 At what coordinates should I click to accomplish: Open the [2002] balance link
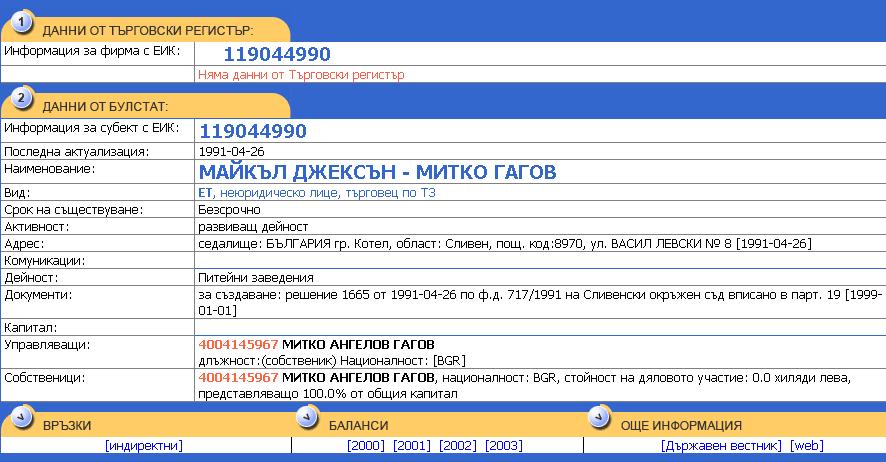(x=458, y=446)
